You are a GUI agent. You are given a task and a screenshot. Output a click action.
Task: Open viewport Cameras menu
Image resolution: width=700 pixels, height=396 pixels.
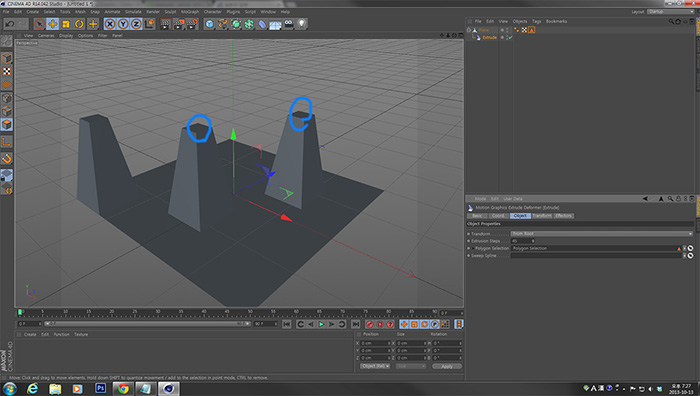pyautogui.click(x=46, y=35)
